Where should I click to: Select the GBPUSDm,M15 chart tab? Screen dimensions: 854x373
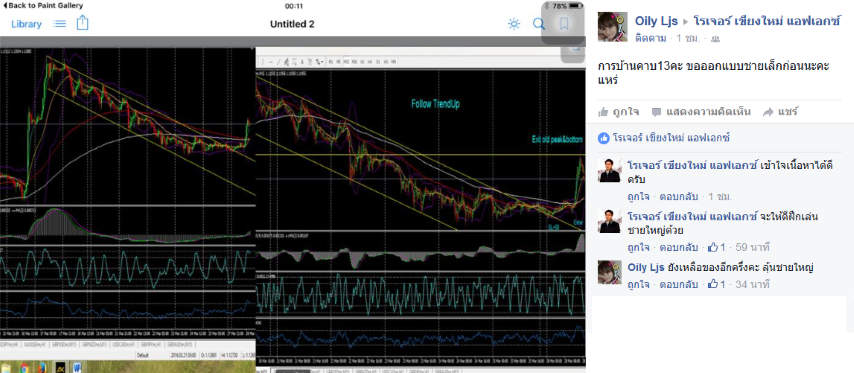point(64,345)
